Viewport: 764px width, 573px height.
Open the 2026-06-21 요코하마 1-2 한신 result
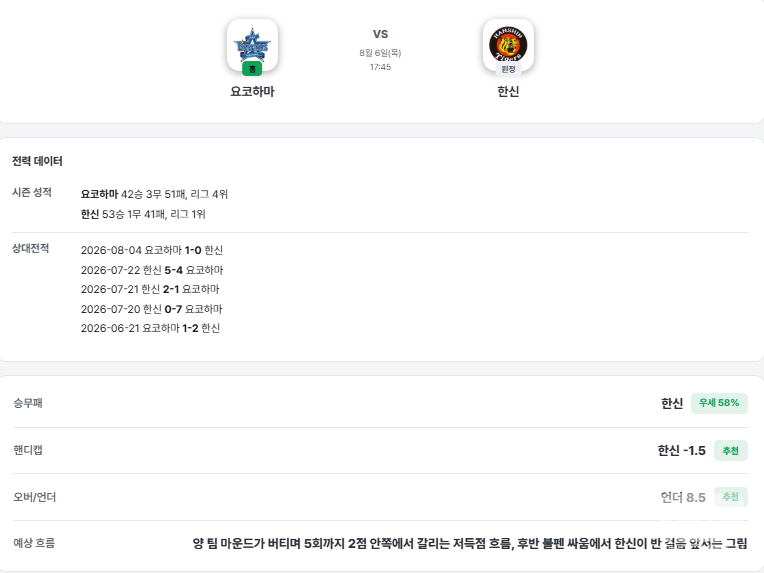(x=151, y=328)
